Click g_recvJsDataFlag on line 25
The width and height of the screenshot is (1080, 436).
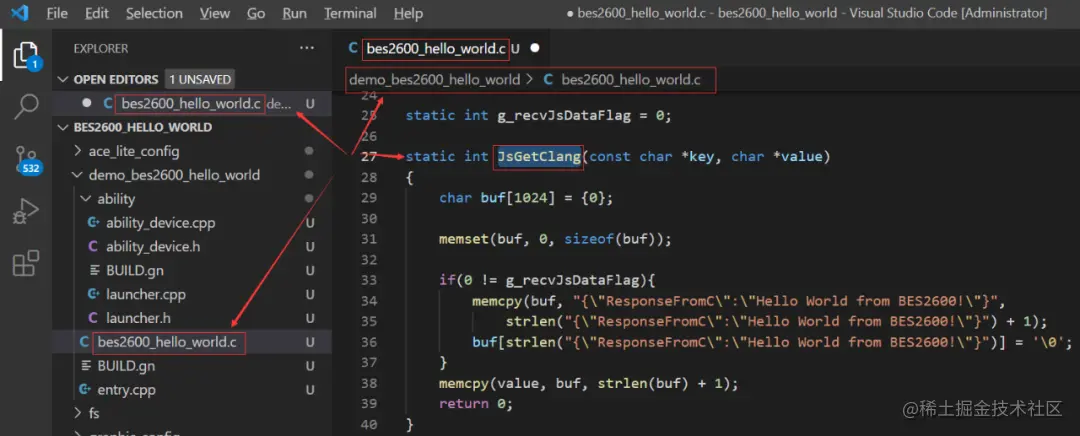click(x=563, y=116)
